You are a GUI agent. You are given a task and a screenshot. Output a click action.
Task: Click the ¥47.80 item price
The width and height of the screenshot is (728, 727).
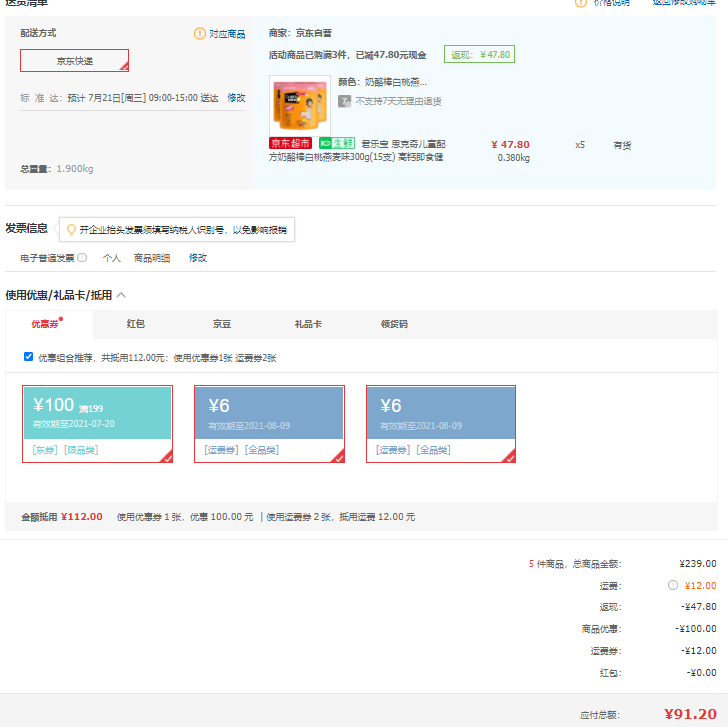point(510,145)
